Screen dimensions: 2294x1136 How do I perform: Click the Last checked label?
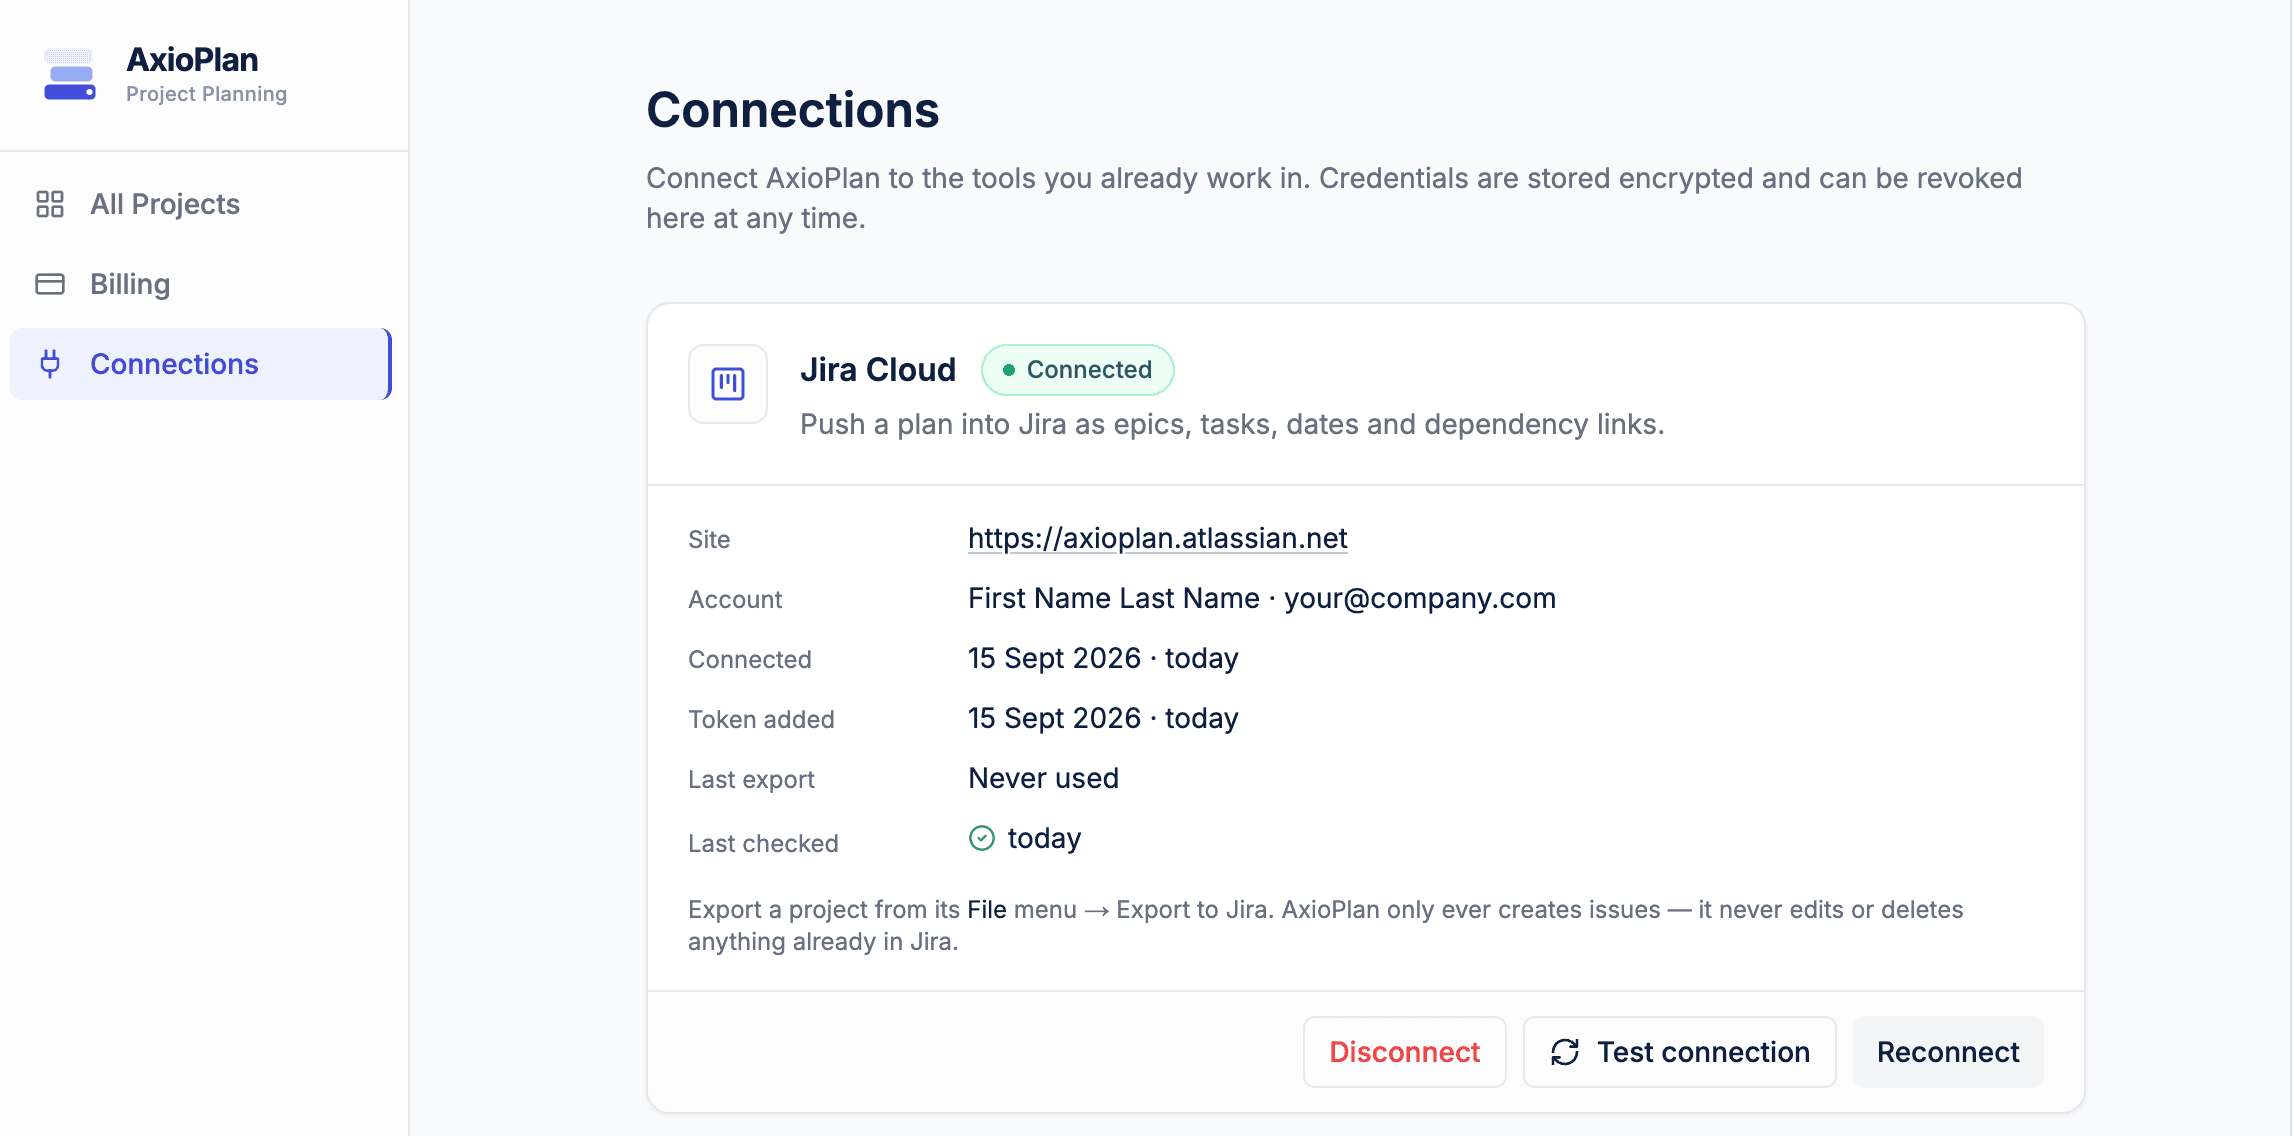point(763,843)
